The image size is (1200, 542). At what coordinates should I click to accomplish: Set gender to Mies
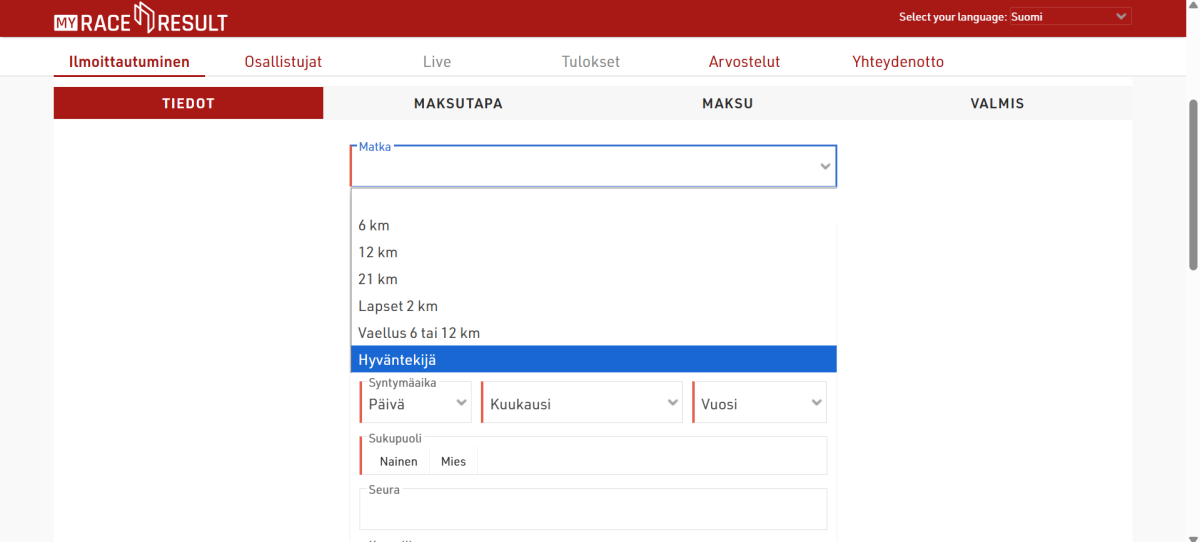[453, 461]
